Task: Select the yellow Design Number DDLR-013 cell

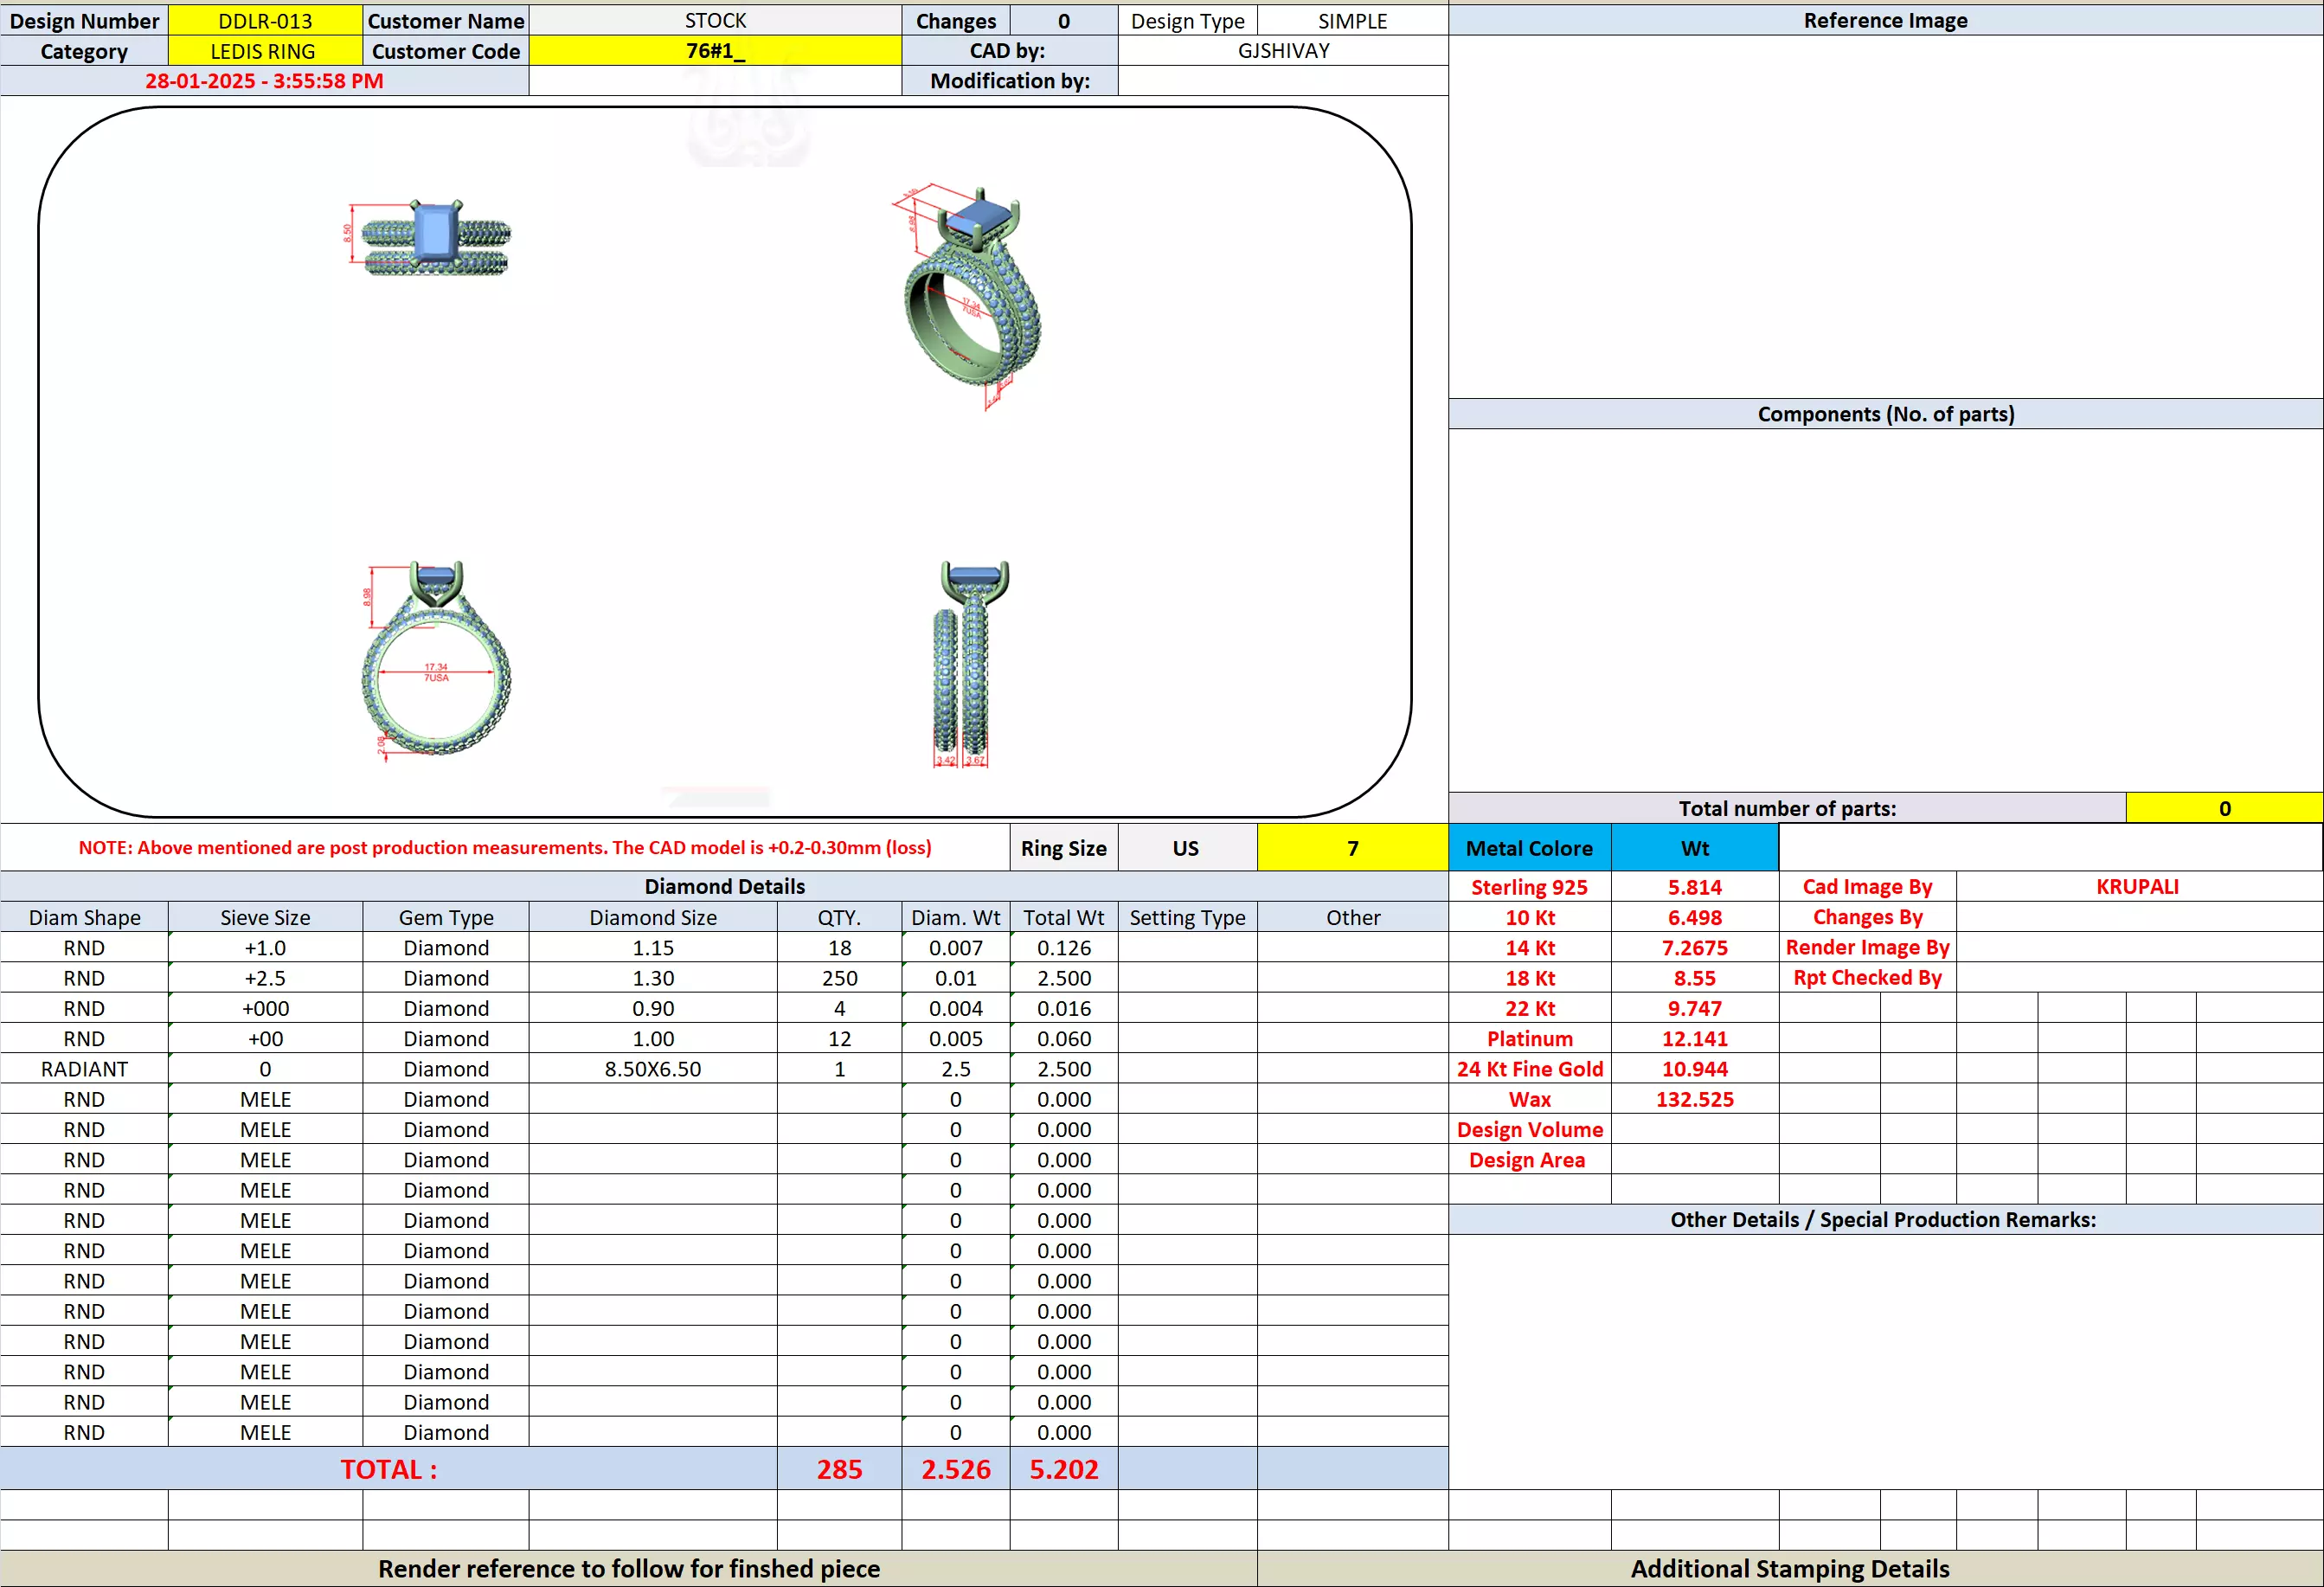Action: click(x=265, y=21)
